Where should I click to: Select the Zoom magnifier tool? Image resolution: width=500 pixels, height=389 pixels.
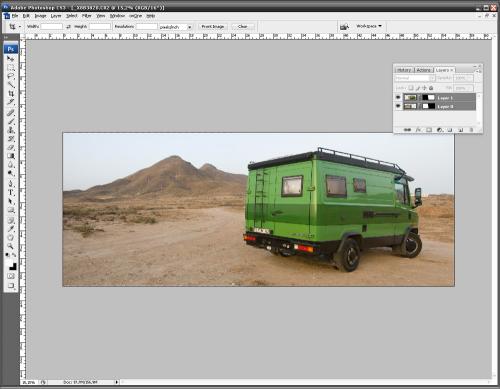(11, 246)
